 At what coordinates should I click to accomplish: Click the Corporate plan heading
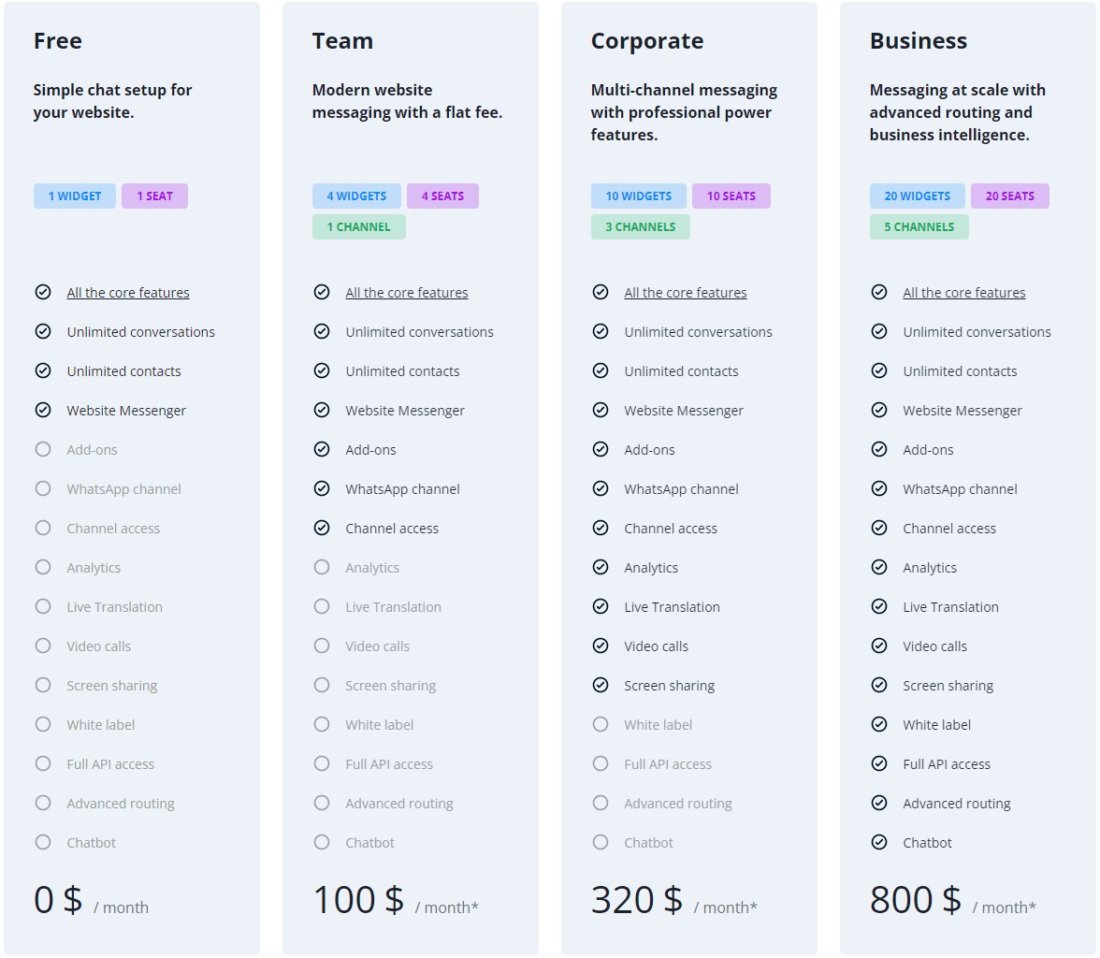(647, 40)
